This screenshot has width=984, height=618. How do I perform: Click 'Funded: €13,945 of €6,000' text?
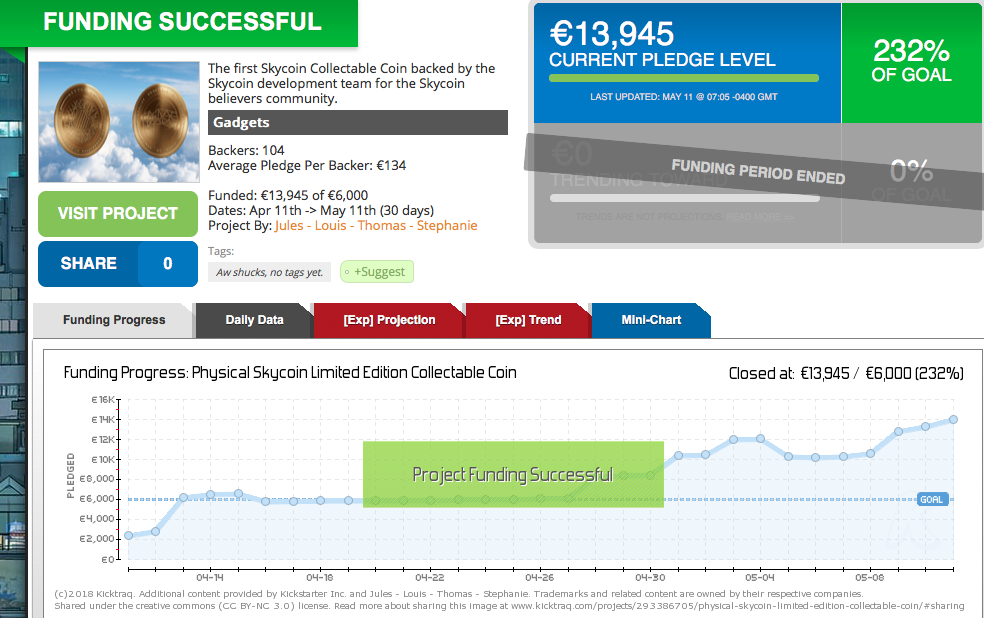click(x=288, y=196)
